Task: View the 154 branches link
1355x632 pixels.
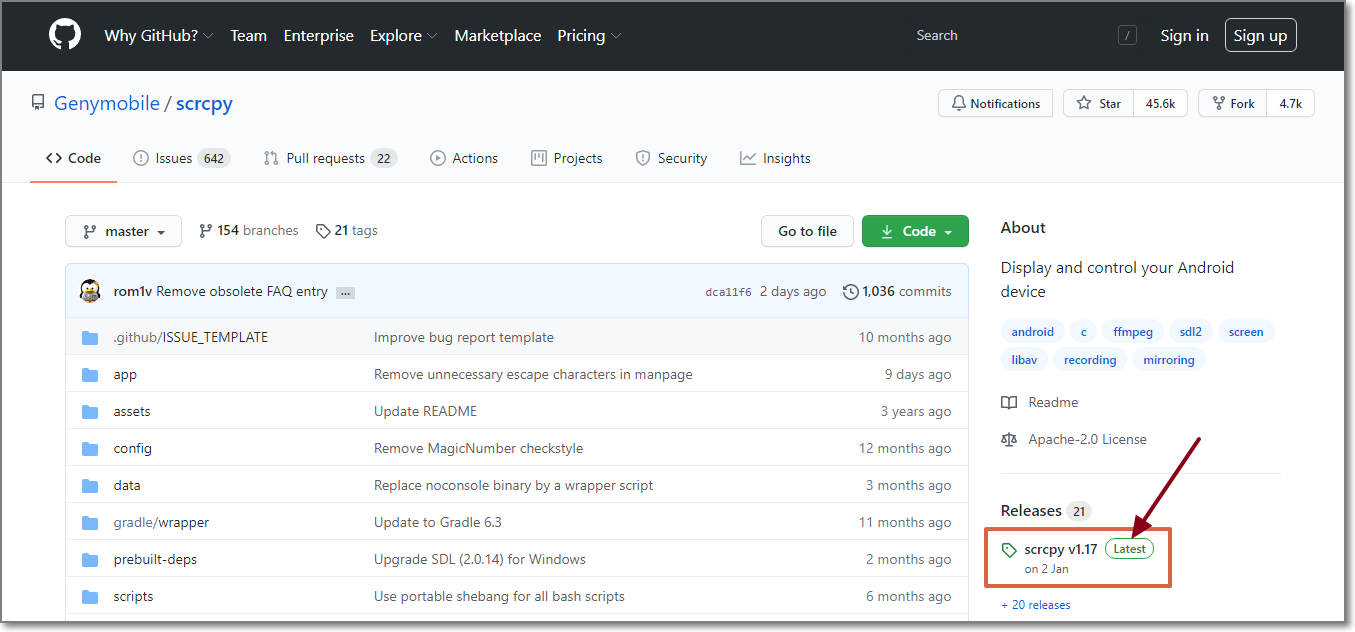Action: [248, 231]
